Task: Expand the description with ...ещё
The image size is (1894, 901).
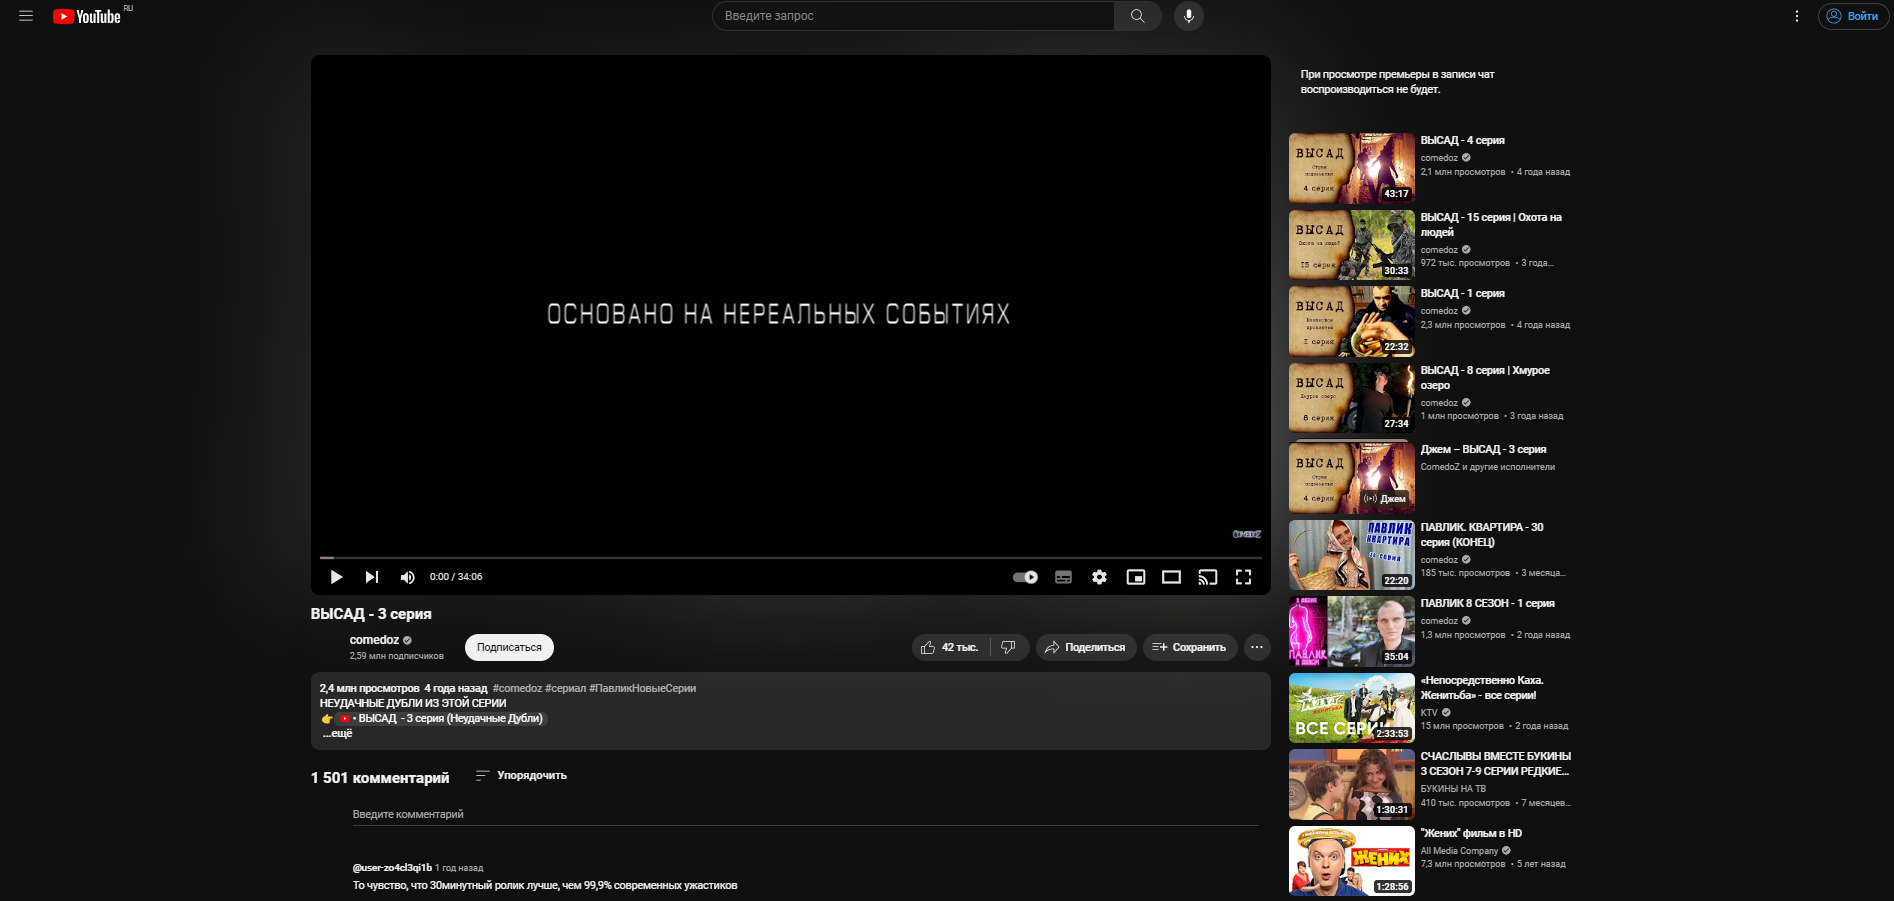Action: click(x=338, y=733)
